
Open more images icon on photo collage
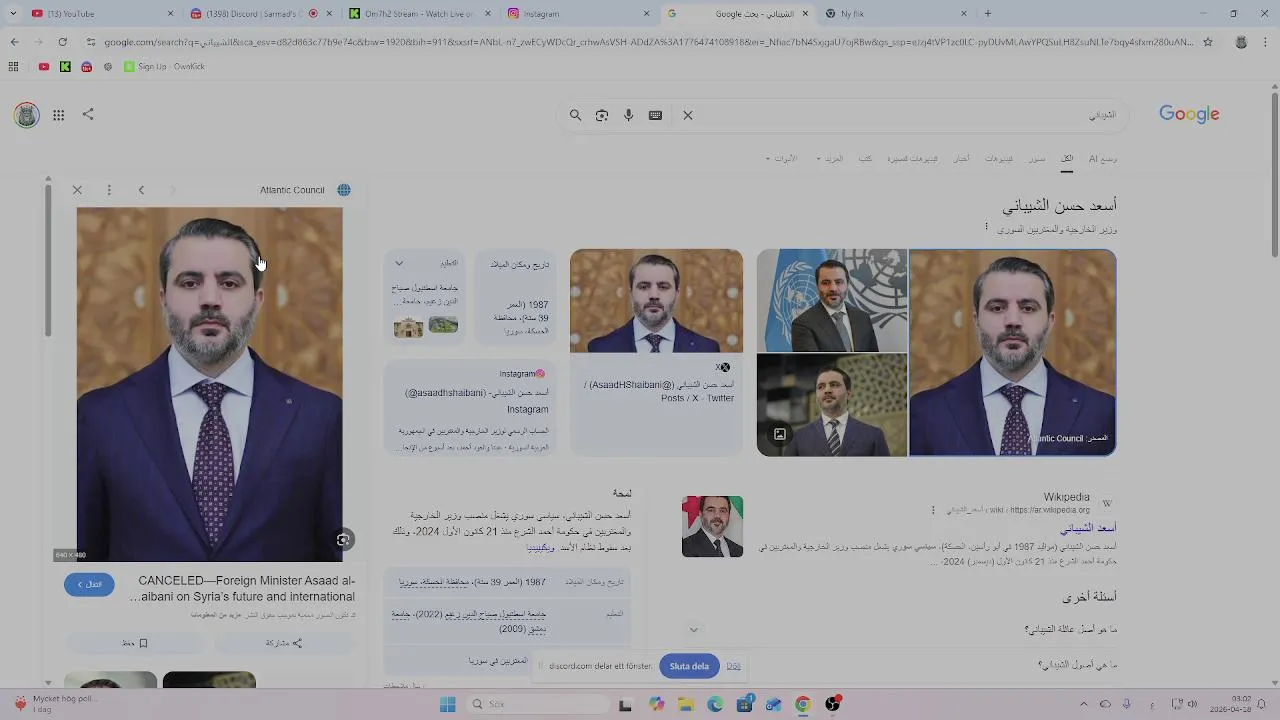pyautogui.click(x=779, y=434)
